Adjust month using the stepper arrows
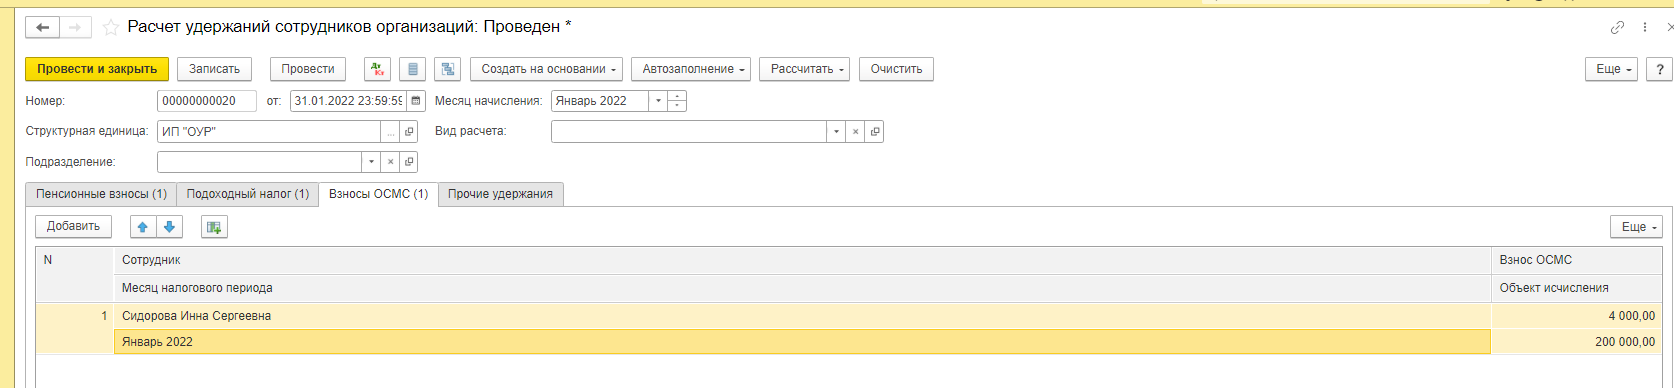Screen dimensions: 1674x388 (677, 101)
